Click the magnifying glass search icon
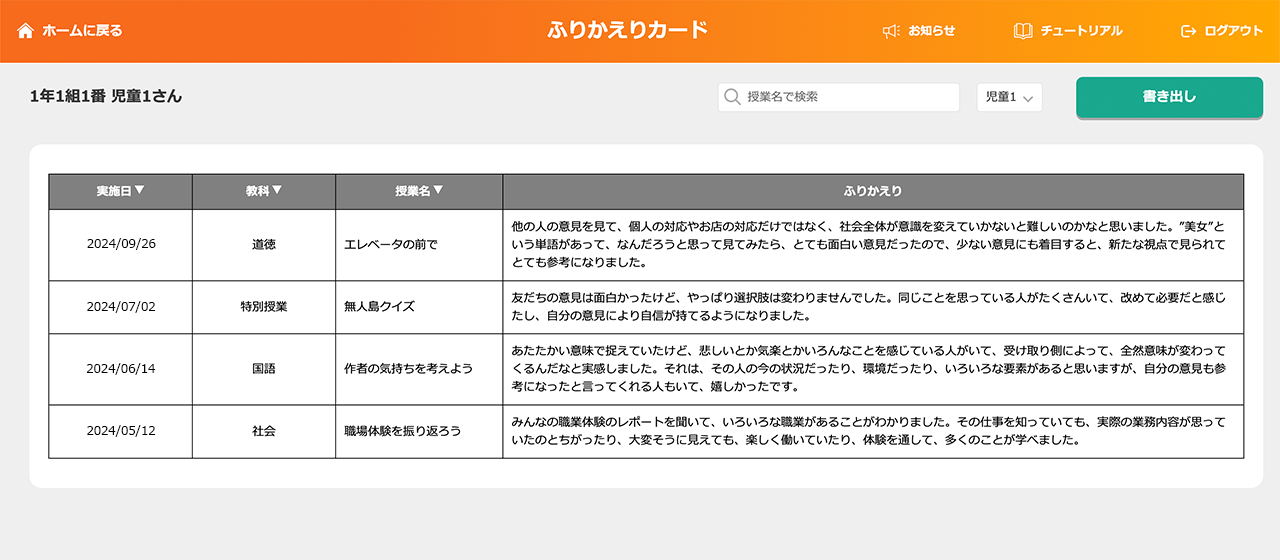The width and height of the screenshot is (1280, 560). [732, 97]
